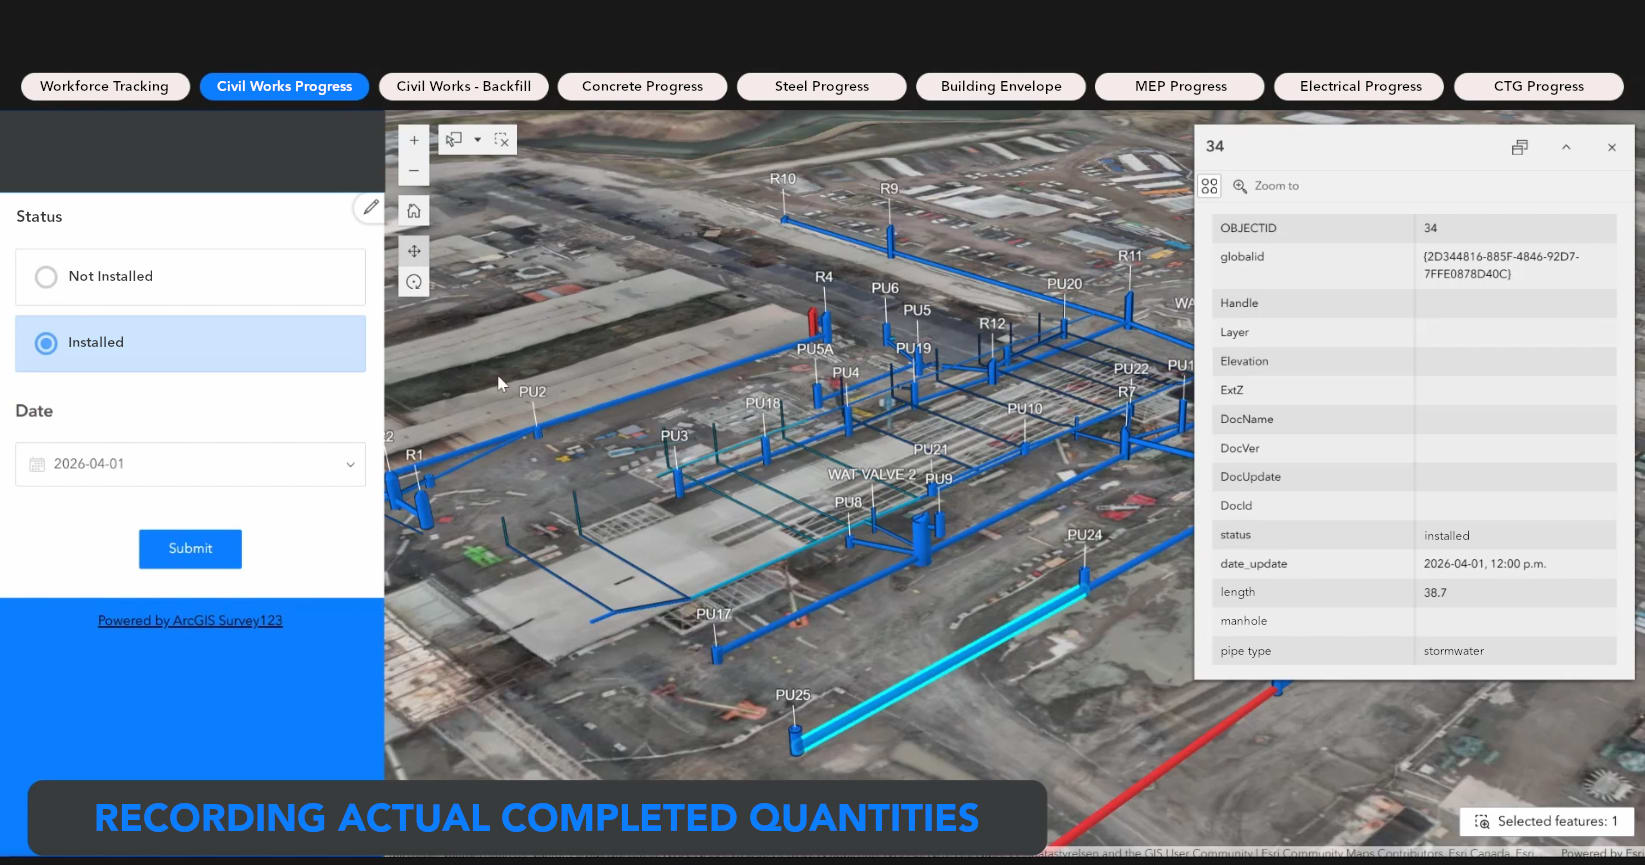Viewport: 1645px width, 865px height.
Task: Zoom in on the map
Action: (414, 141)
